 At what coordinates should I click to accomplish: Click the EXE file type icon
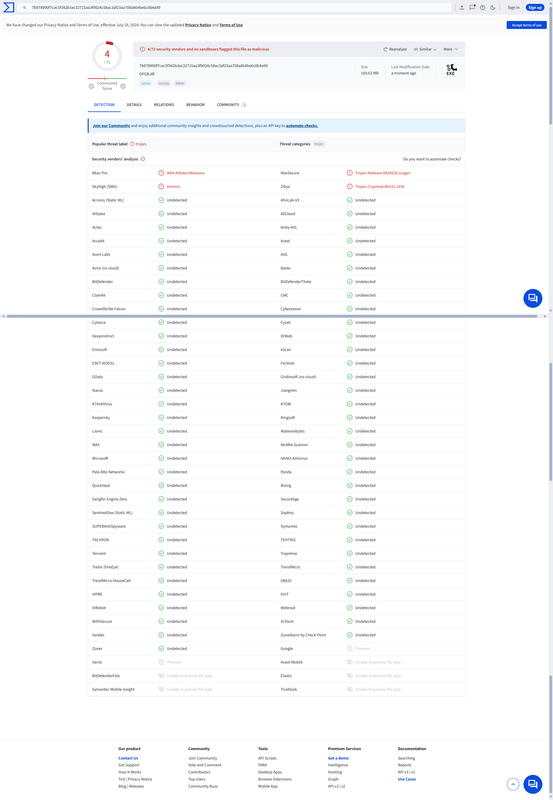tap(450, 70)
